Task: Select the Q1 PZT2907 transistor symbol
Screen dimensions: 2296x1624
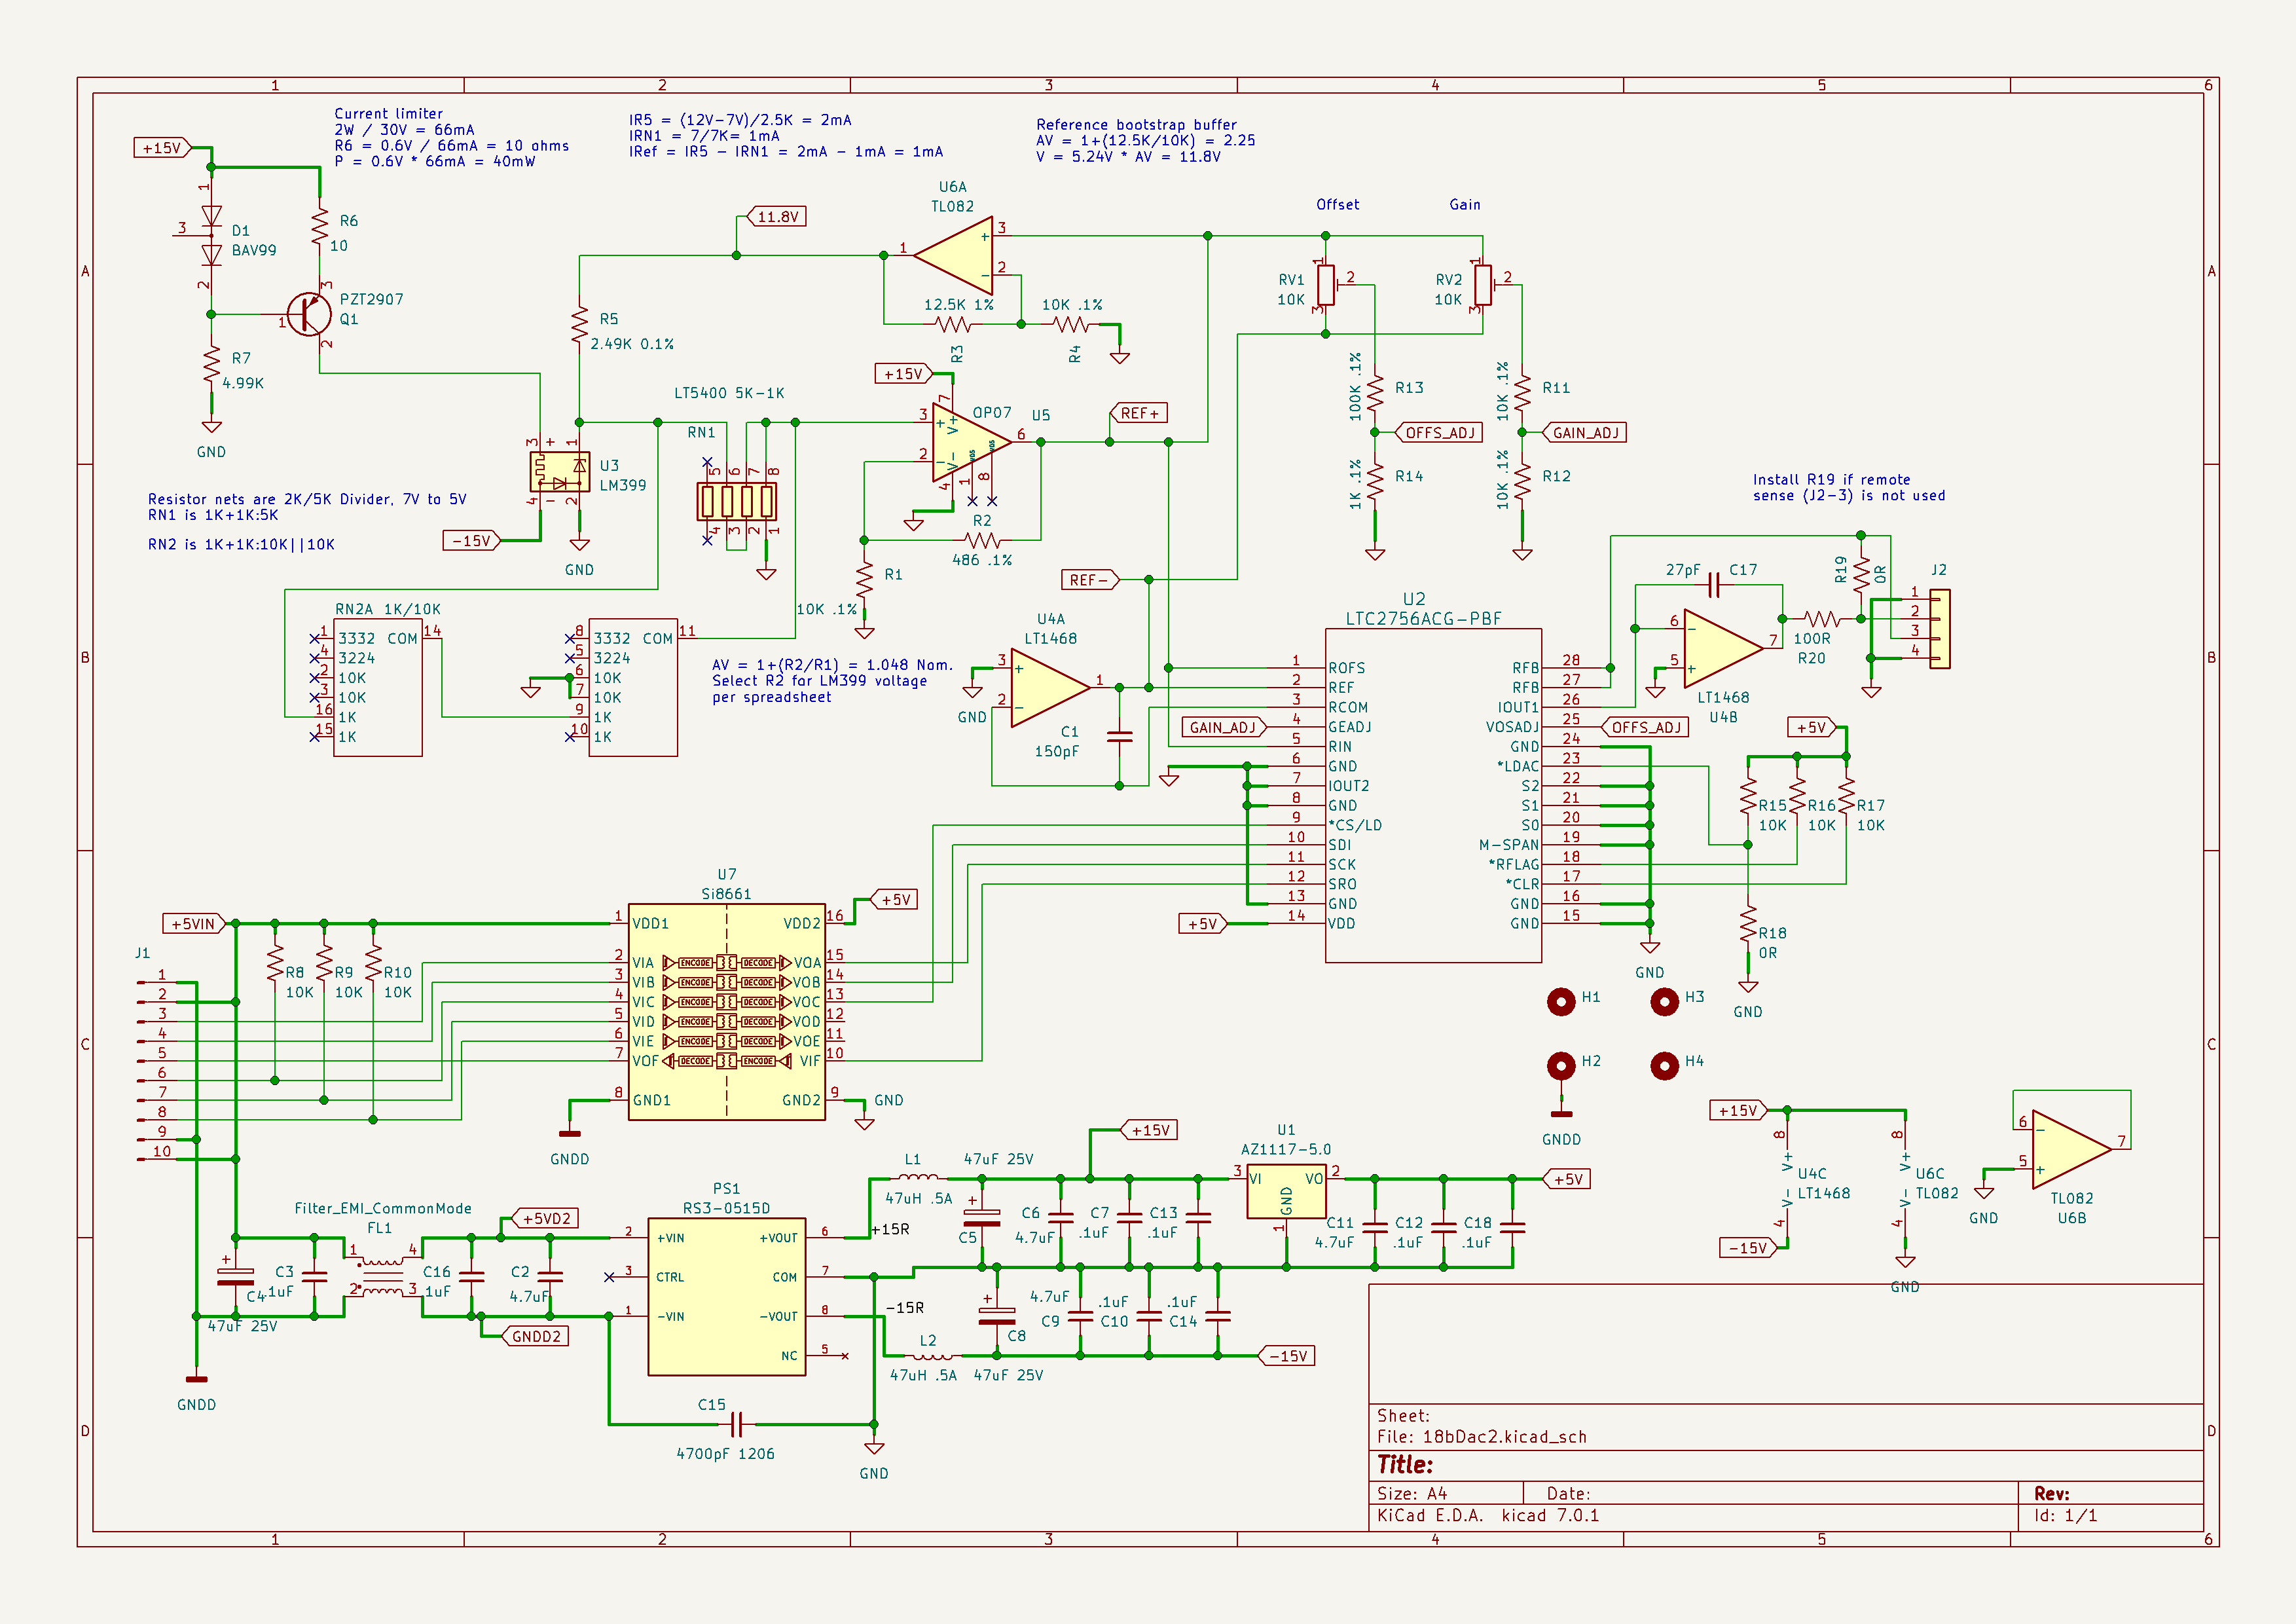Action: pos(308,315)
